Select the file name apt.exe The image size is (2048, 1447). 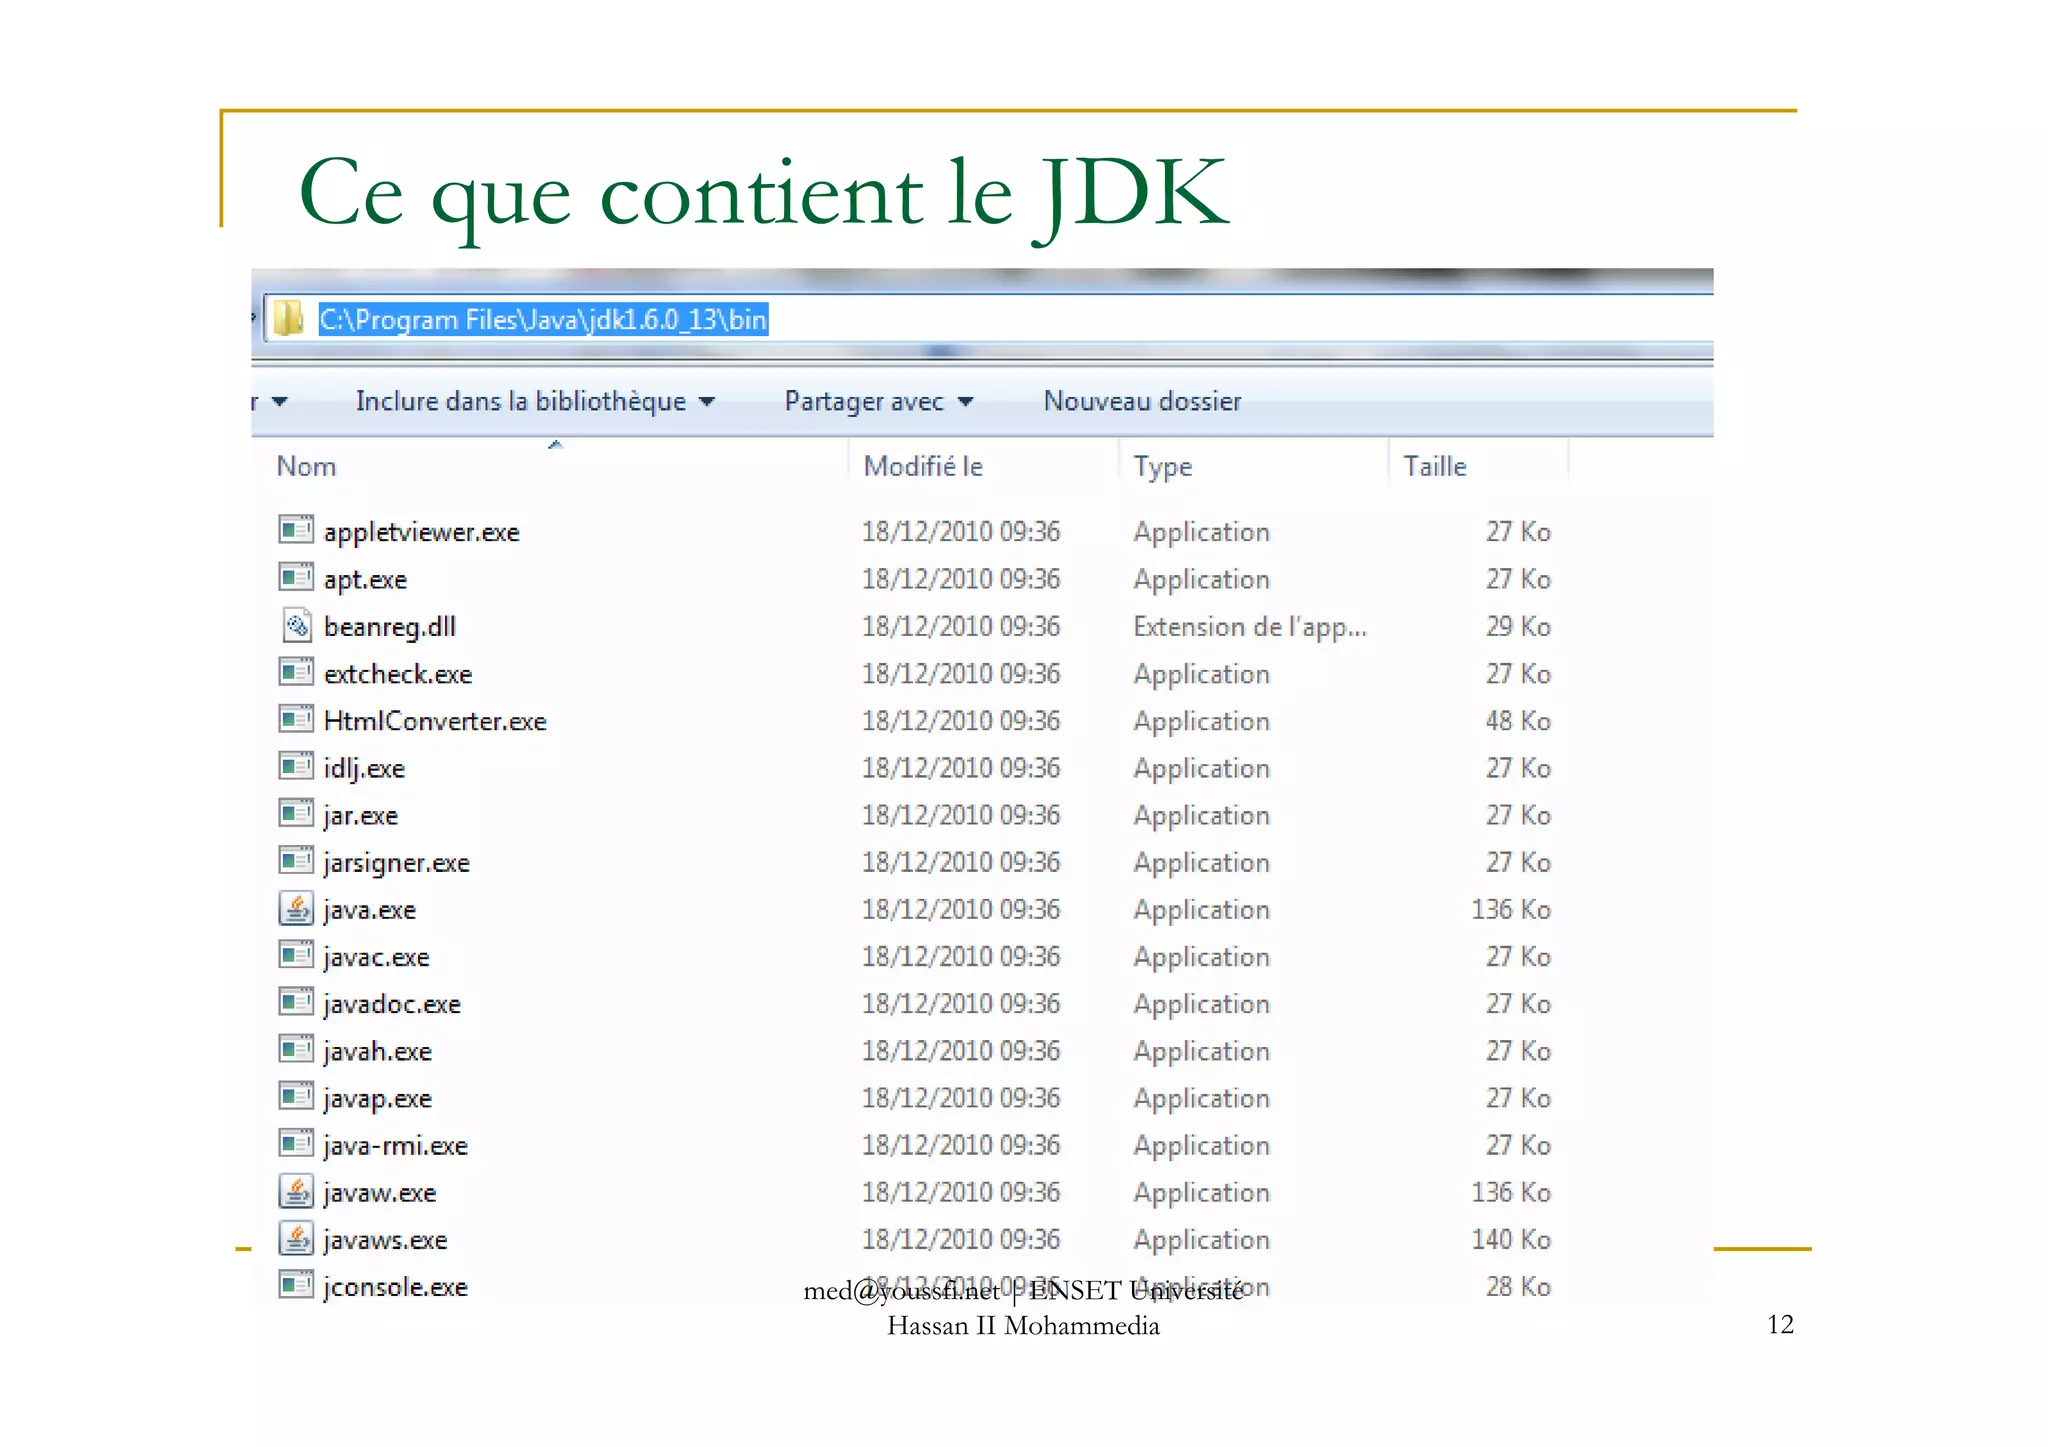click(365, 580)
